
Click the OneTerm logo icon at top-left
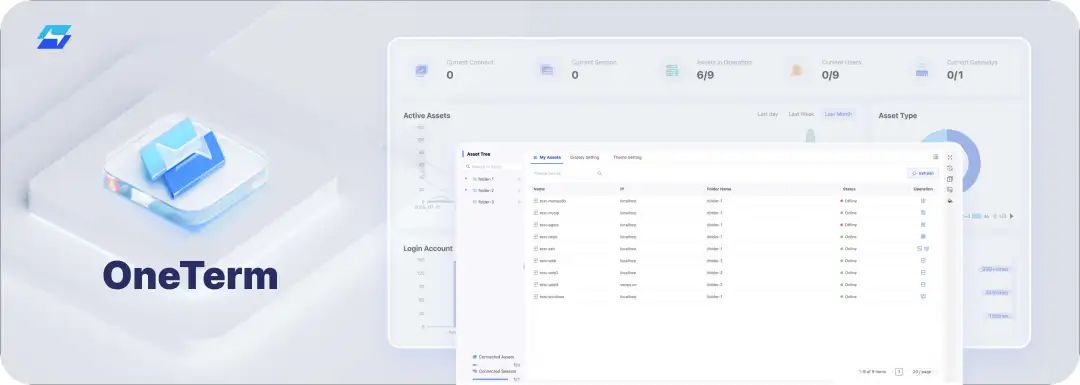pyautogui.click(x=54, y=37)
